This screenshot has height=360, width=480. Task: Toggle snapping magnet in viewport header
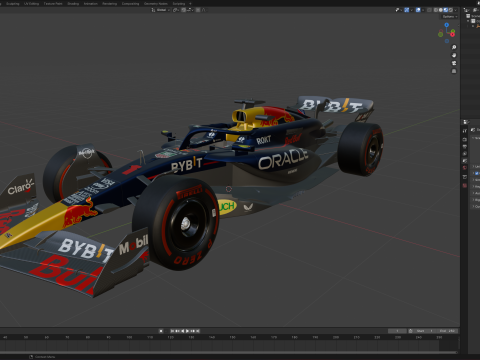tap(183, 10)
